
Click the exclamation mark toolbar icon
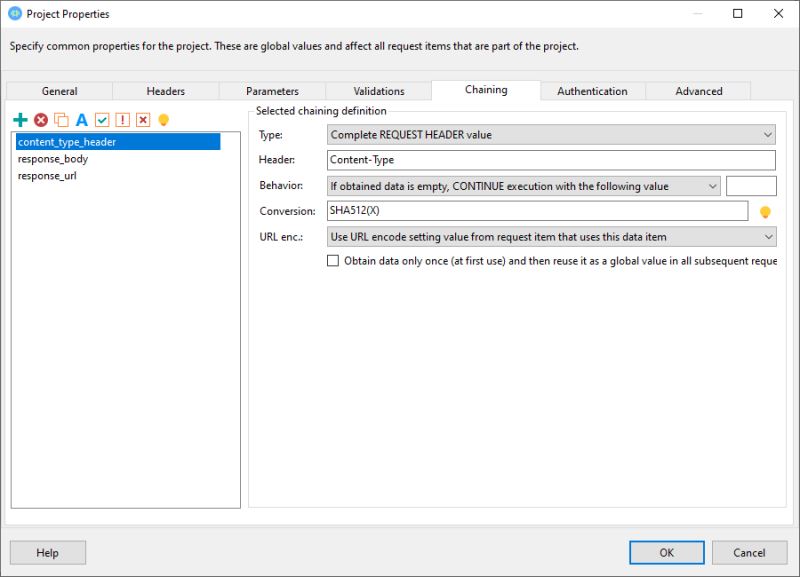pyautogui.click(x=122, y=120)
